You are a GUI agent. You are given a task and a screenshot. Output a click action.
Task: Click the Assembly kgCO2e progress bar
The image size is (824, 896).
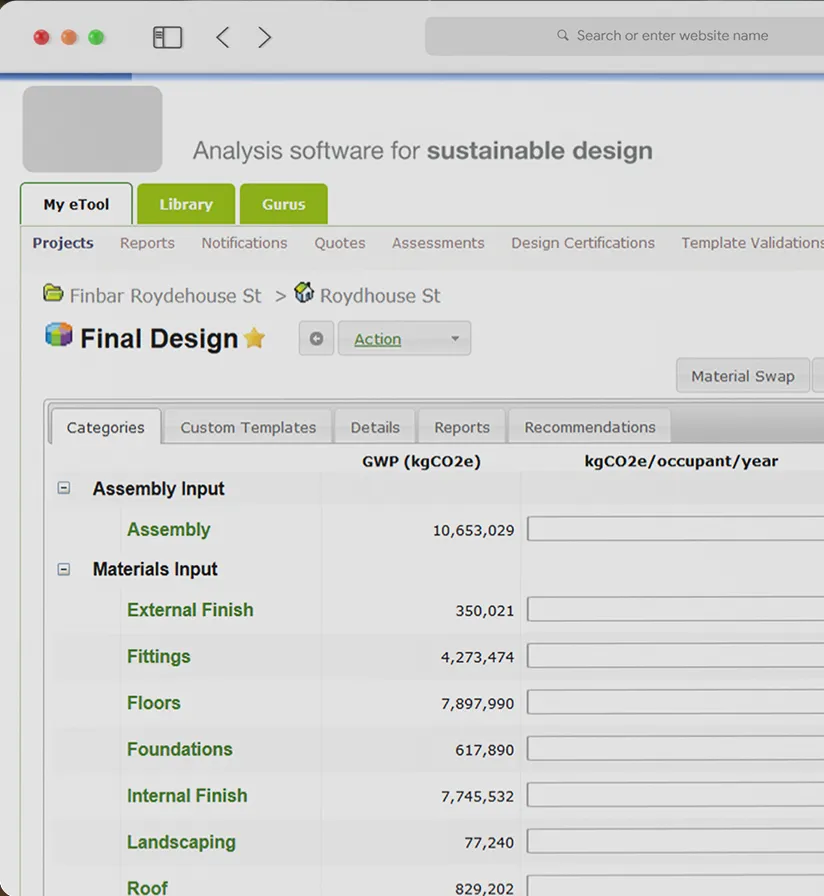click(x=675, y=529)
